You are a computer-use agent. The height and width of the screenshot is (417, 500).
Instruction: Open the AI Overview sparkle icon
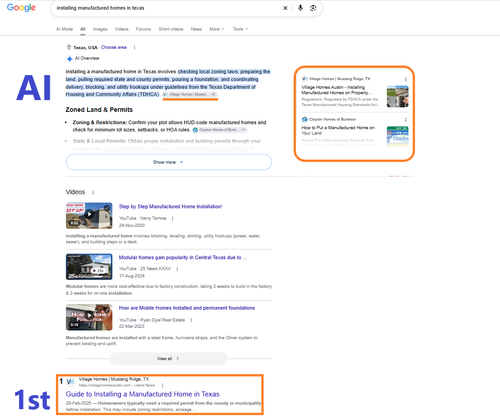[x=69, y=59]
